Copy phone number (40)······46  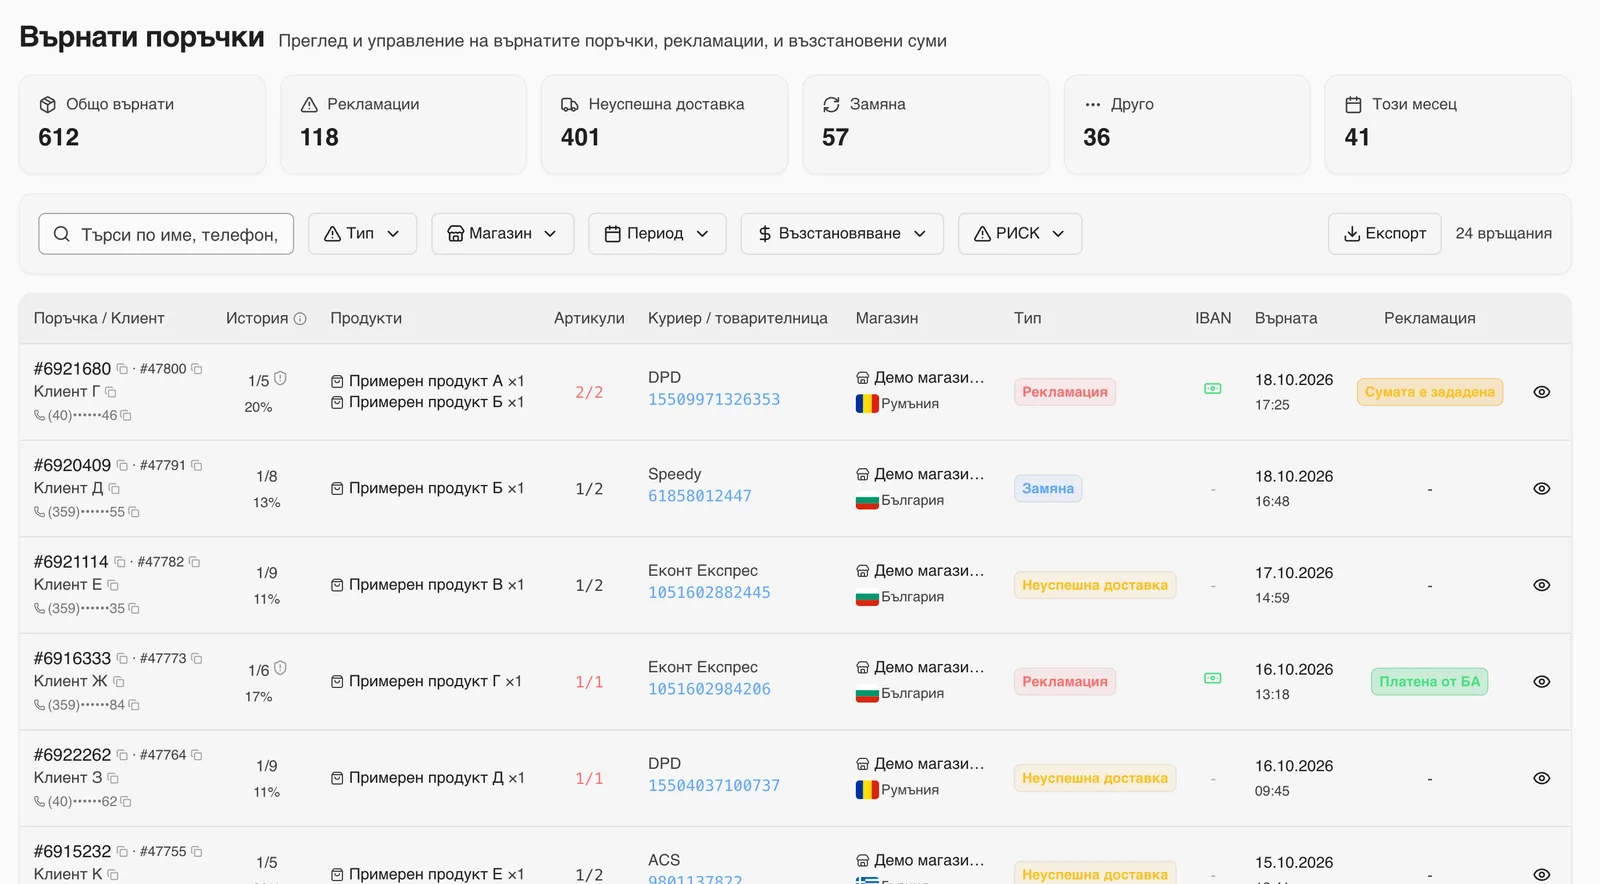[x=126, y=415]
